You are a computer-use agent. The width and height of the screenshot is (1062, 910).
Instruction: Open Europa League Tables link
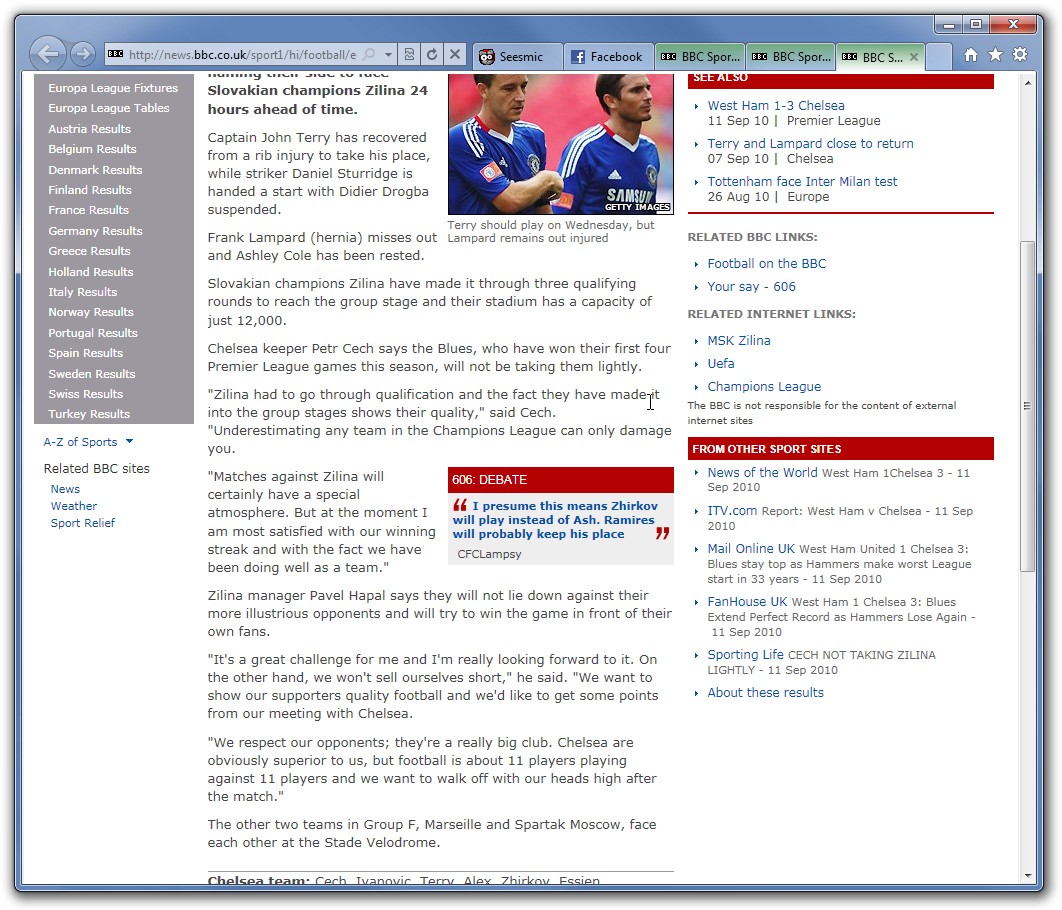click(x=109, y=108)
